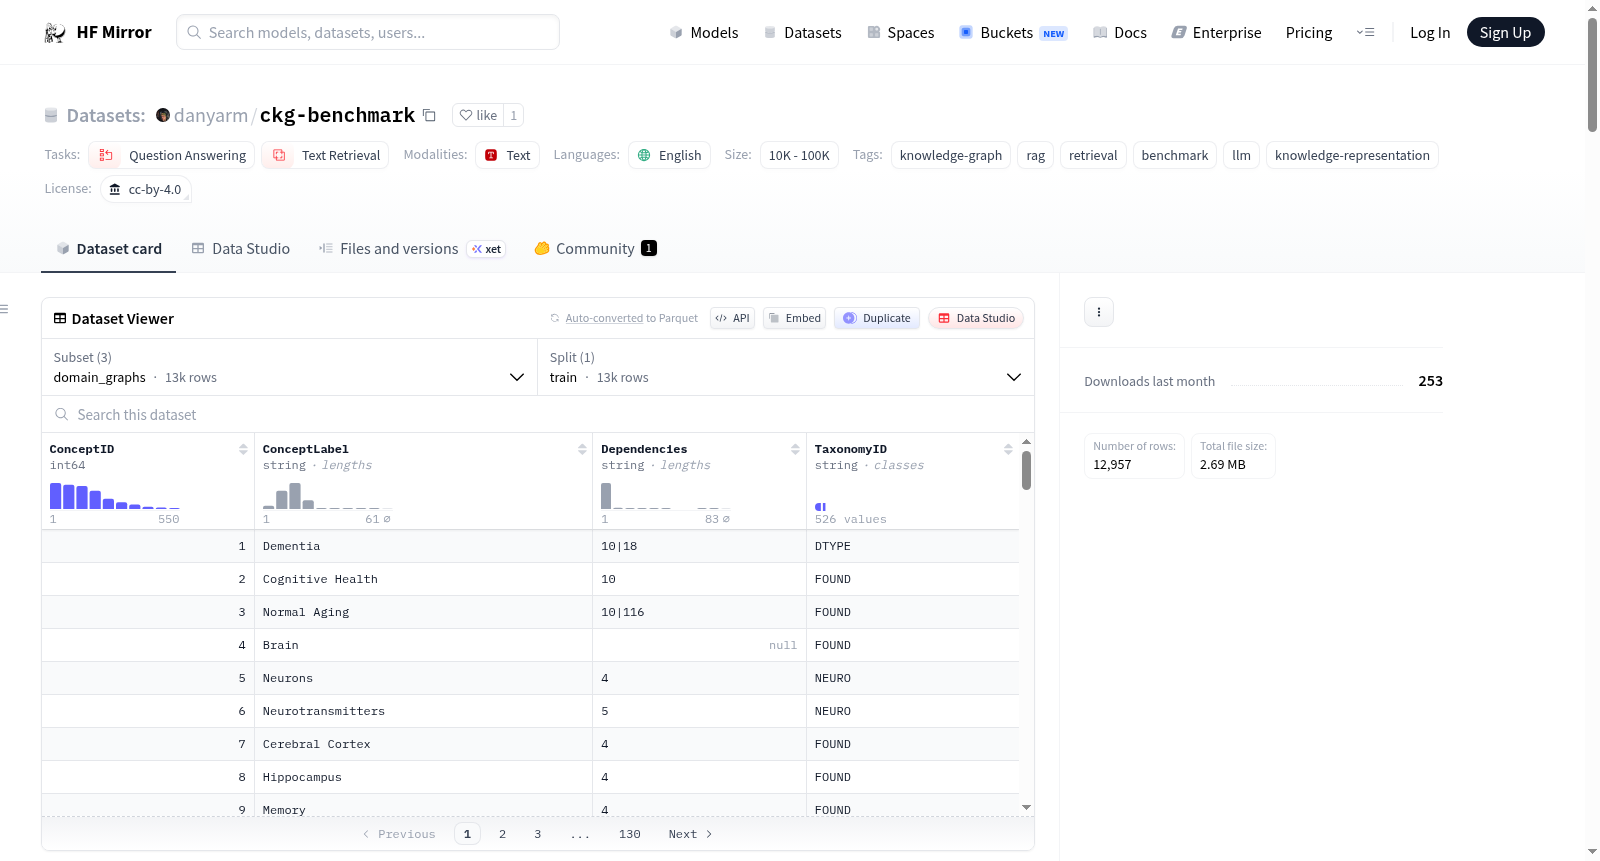The height and width of the screenshot is (861, 1600).
Task: Sort Dependencies column
Action: click(x=795, y=449)
